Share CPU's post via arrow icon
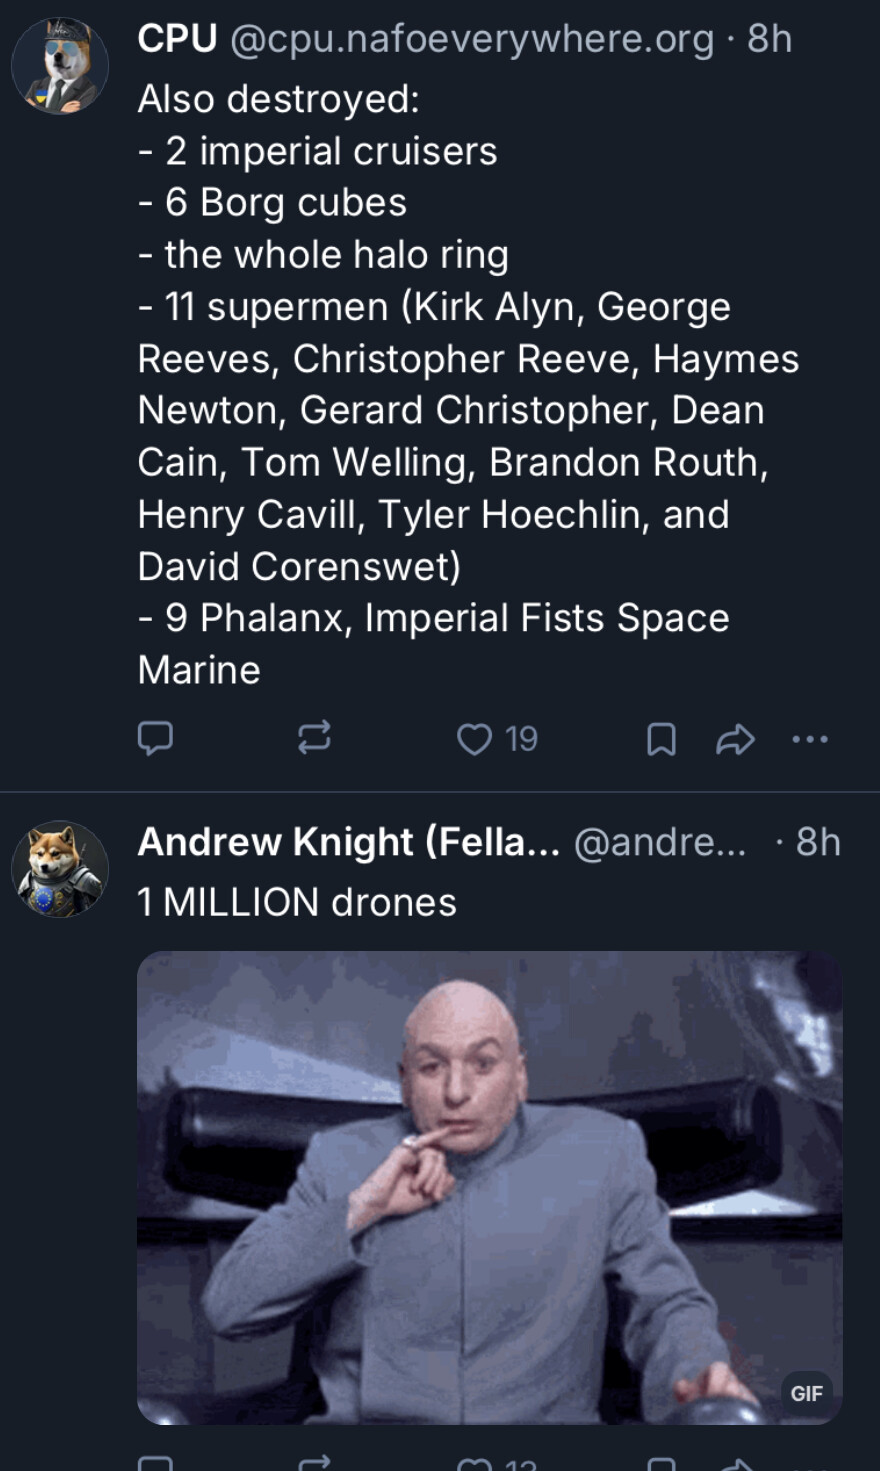Screen dimensions: 880x1471 click(x=735, y=740)
